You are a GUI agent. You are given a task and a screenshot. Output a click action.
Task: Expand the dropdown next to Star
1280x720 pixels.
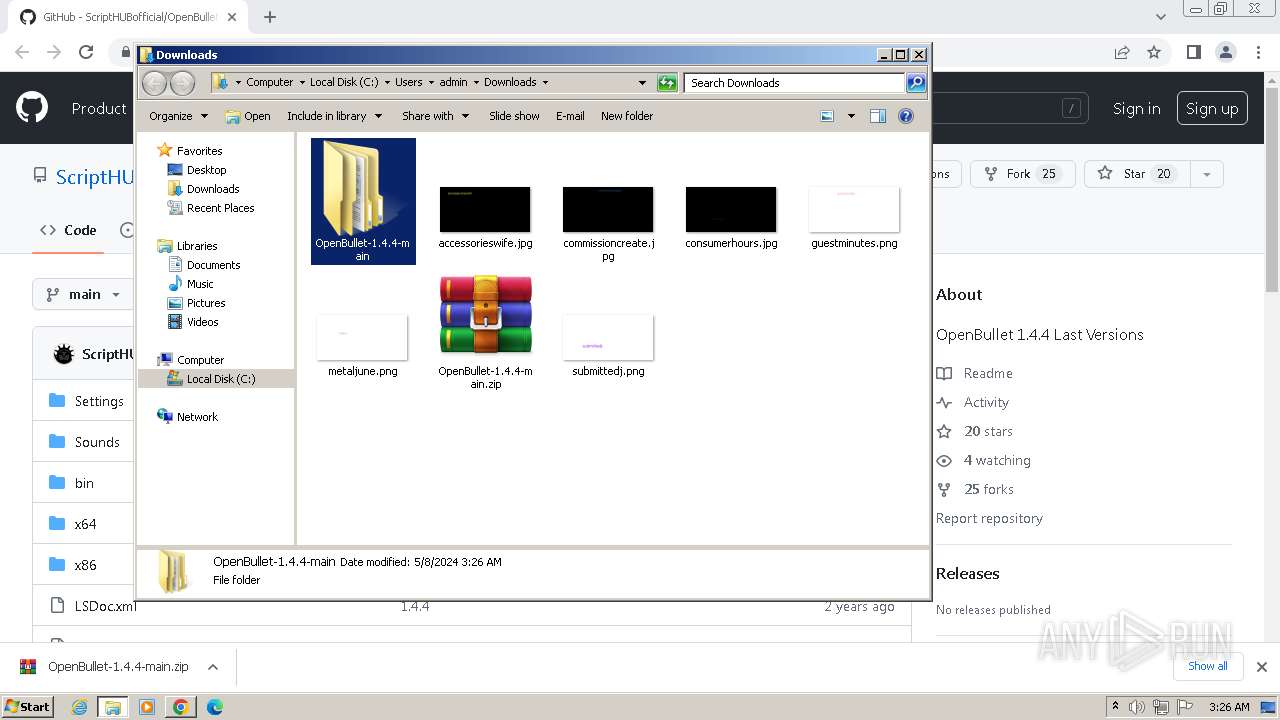[1207, 174]
